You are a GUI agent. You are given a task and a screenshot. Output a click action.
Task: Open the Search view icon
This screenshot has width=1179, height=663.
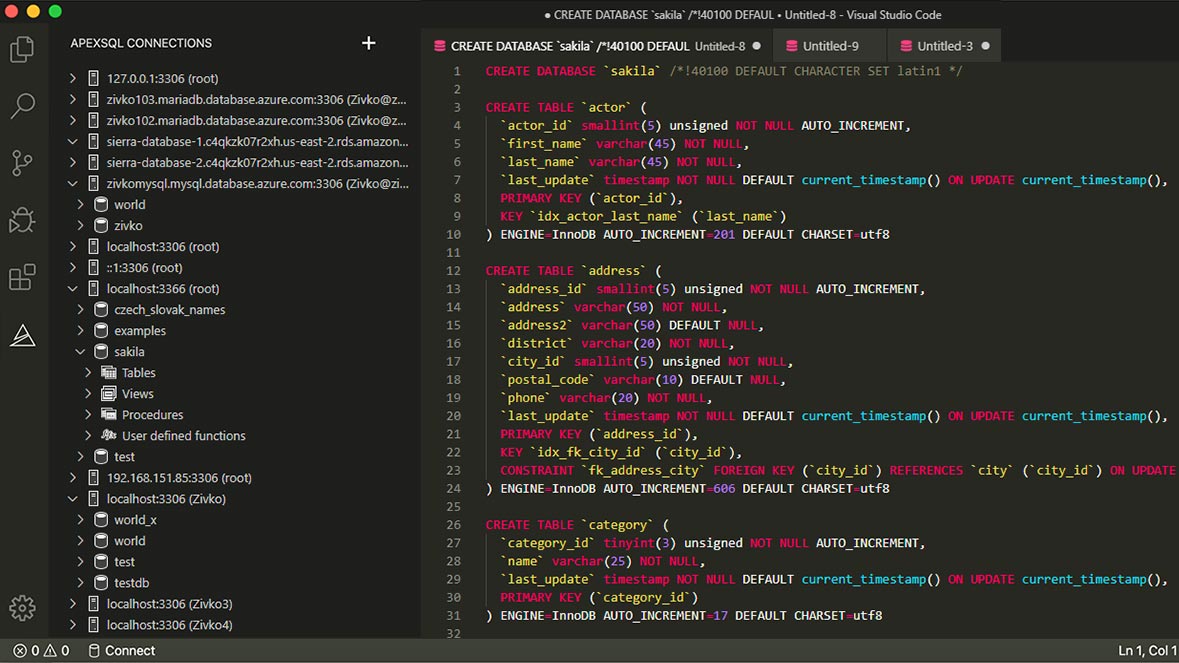[22, 106]
